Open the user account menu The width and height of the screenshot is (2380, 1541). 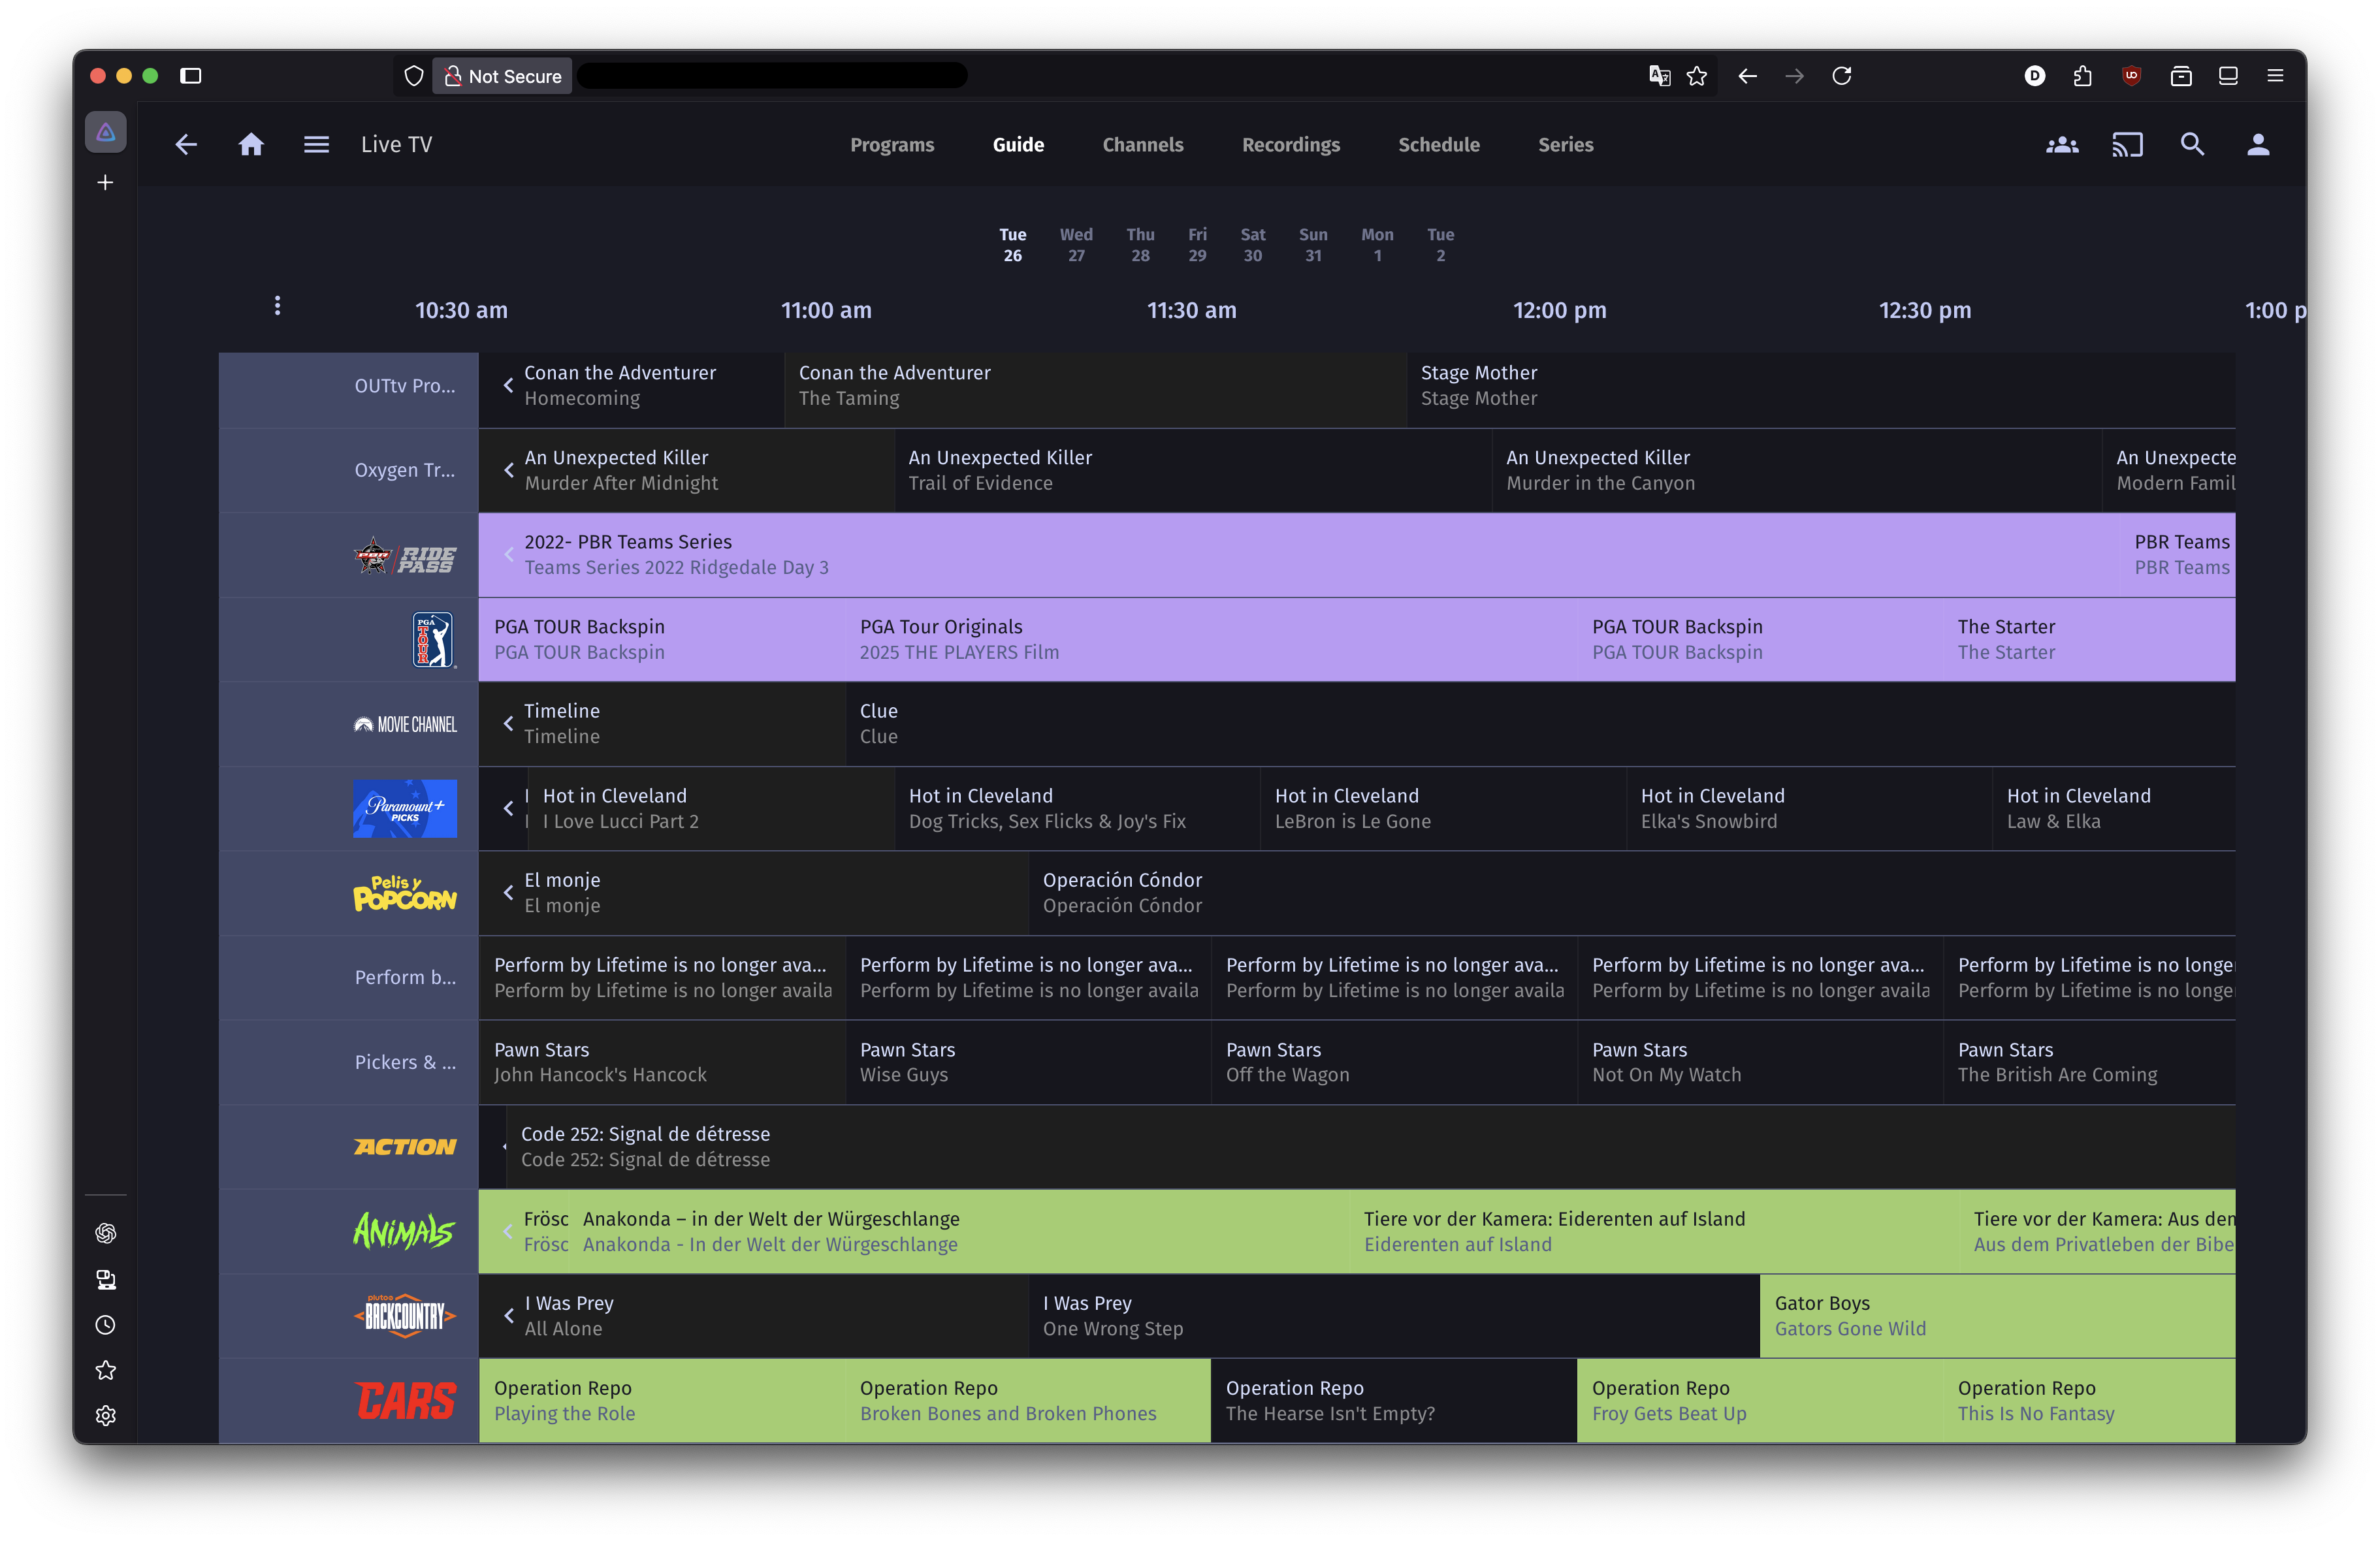(x=2258, y=144)
